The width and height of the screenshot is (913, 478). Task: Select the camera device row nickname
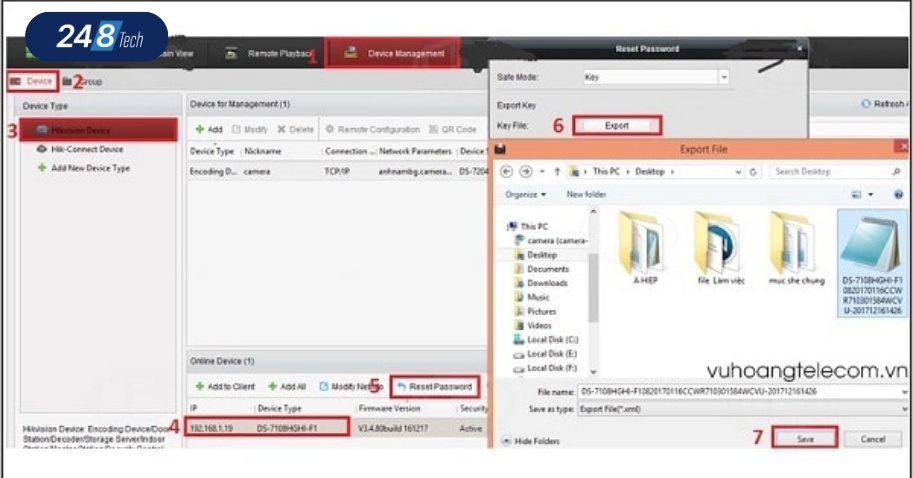257,172
